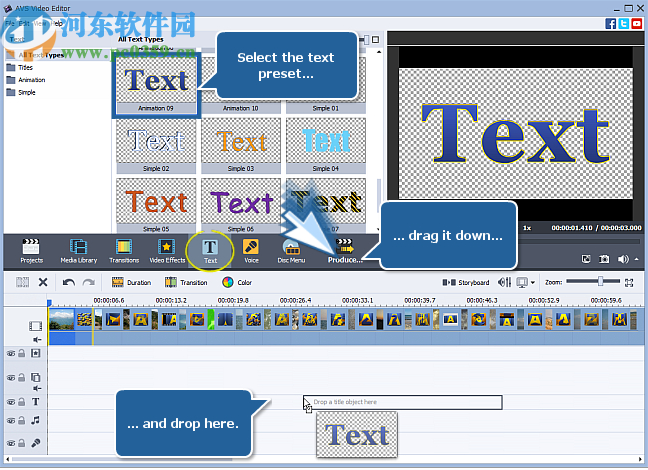
Task: Mute the main video track audio
Action: pos(37,339)
